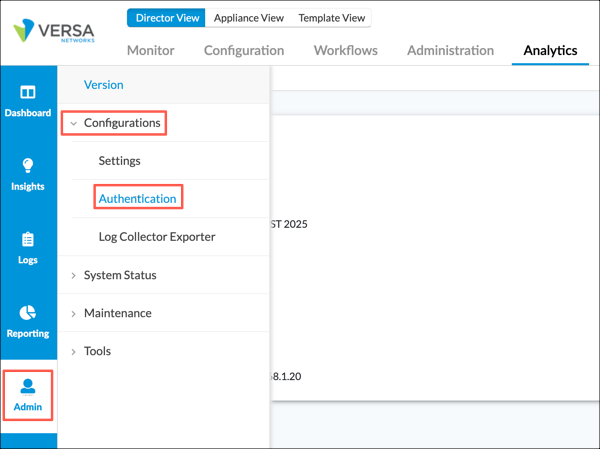Switch to Appliance View
Image resolution: width=600 pixels, height=449 pixels.
pos(247,18)
